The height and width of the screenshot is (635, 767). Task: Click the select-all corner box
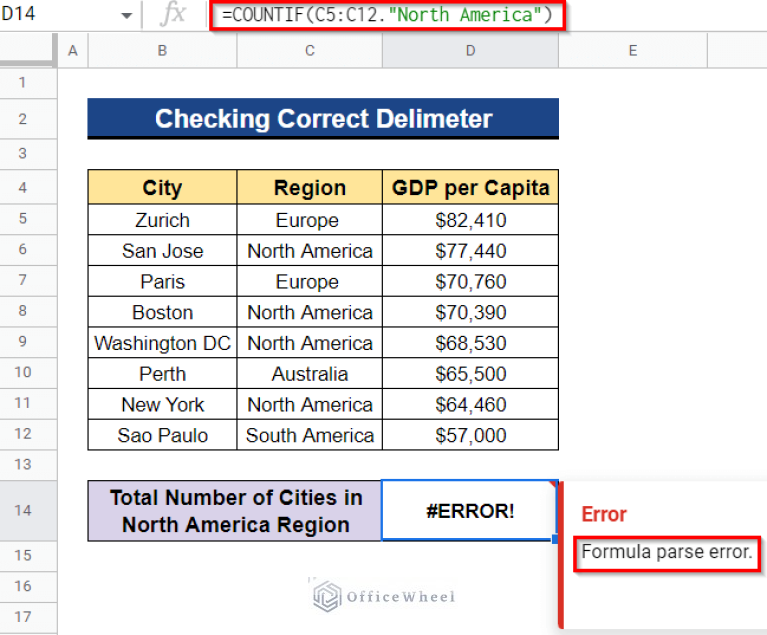(x=28, y=49)
